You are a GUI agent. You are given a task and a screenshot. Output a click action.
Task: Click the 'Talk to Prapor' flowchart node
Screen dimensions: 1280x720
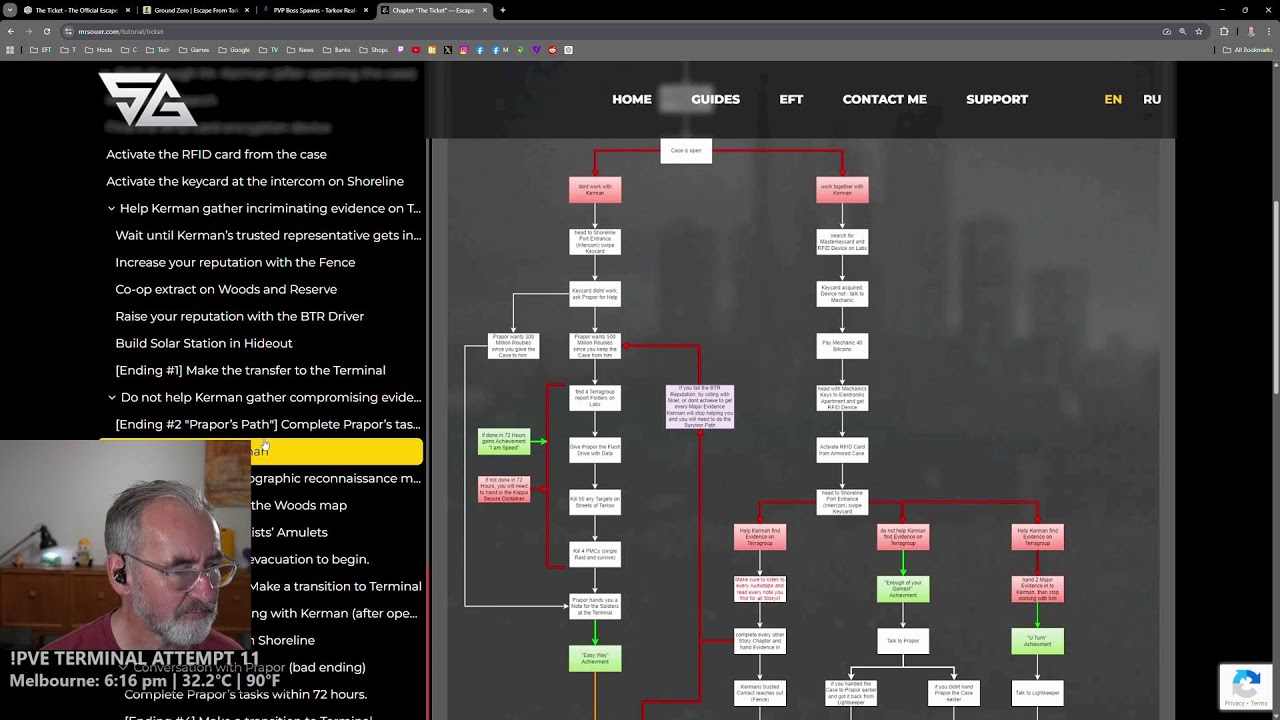(903, 641)
